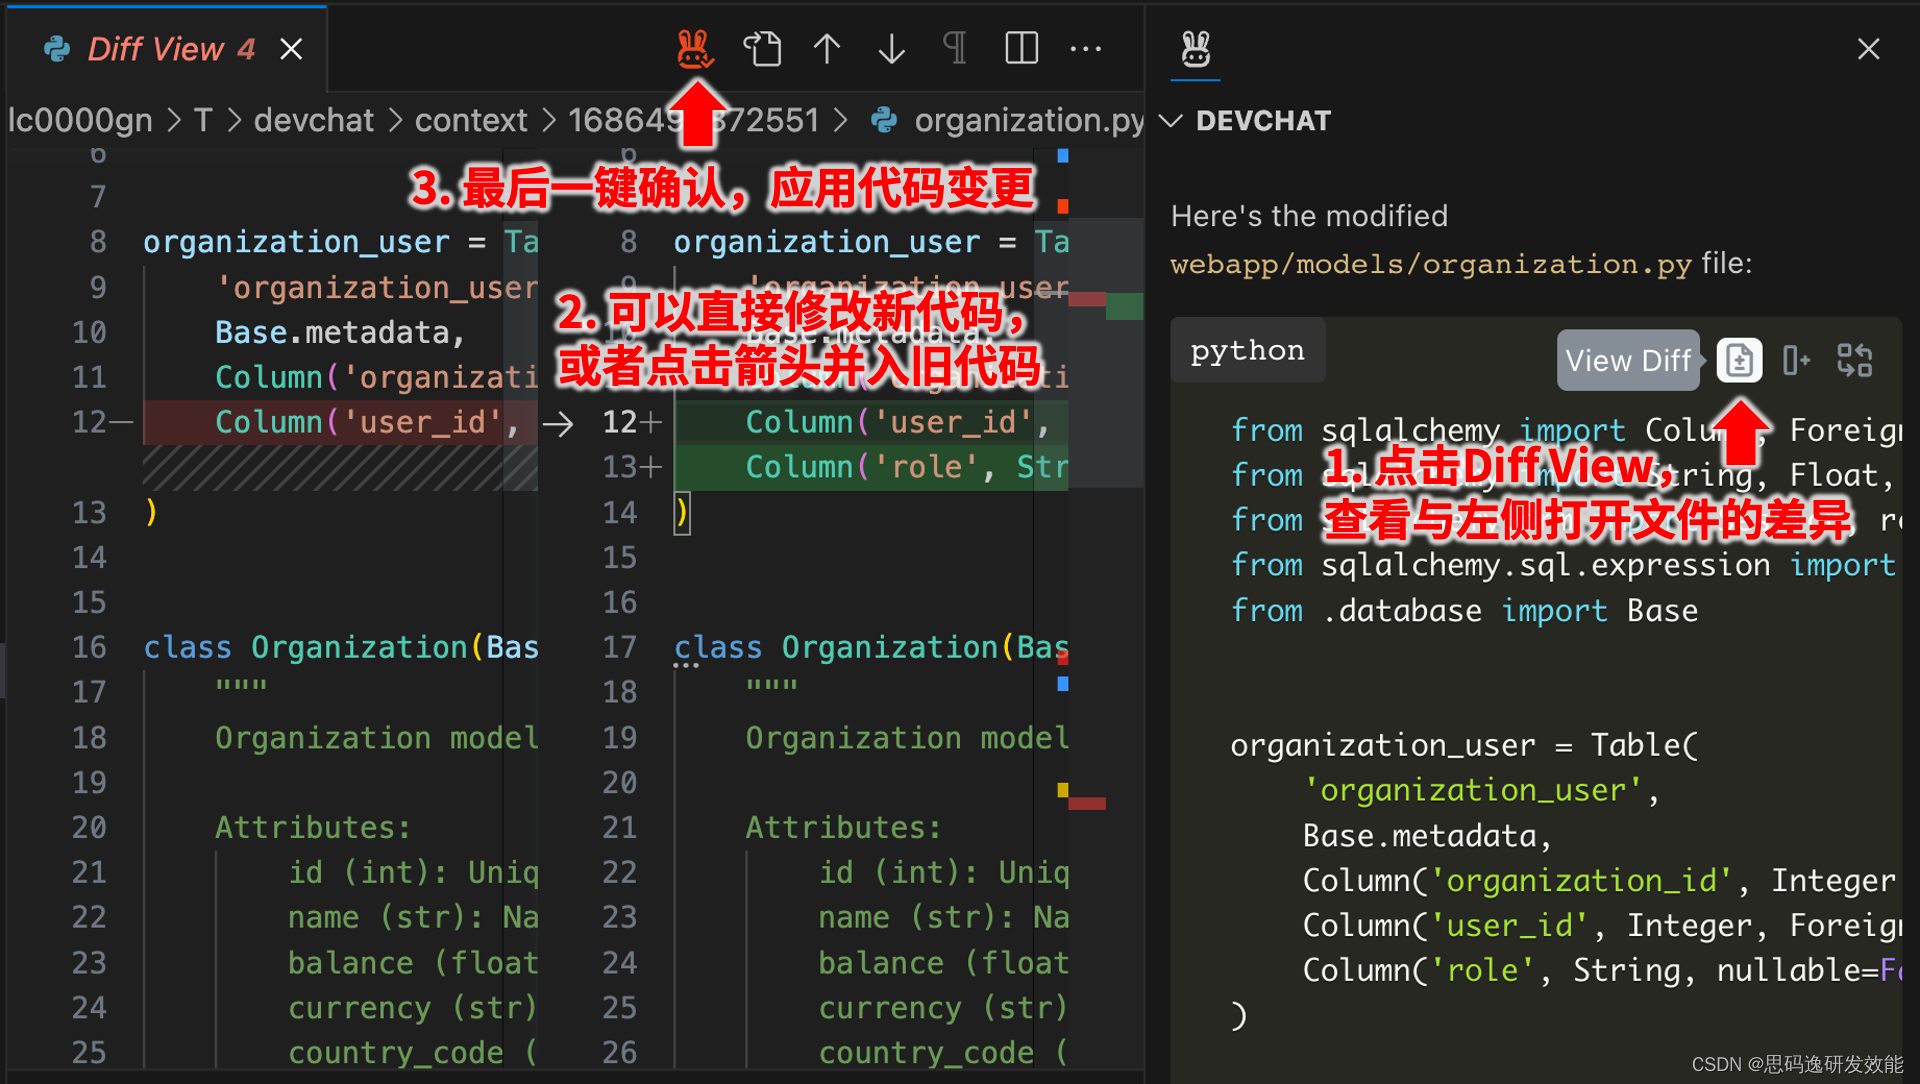1920x1084 pixels.
Task: Click the DevChat rabbit icon in the right panel header
Action: (x=1195, y=49)
